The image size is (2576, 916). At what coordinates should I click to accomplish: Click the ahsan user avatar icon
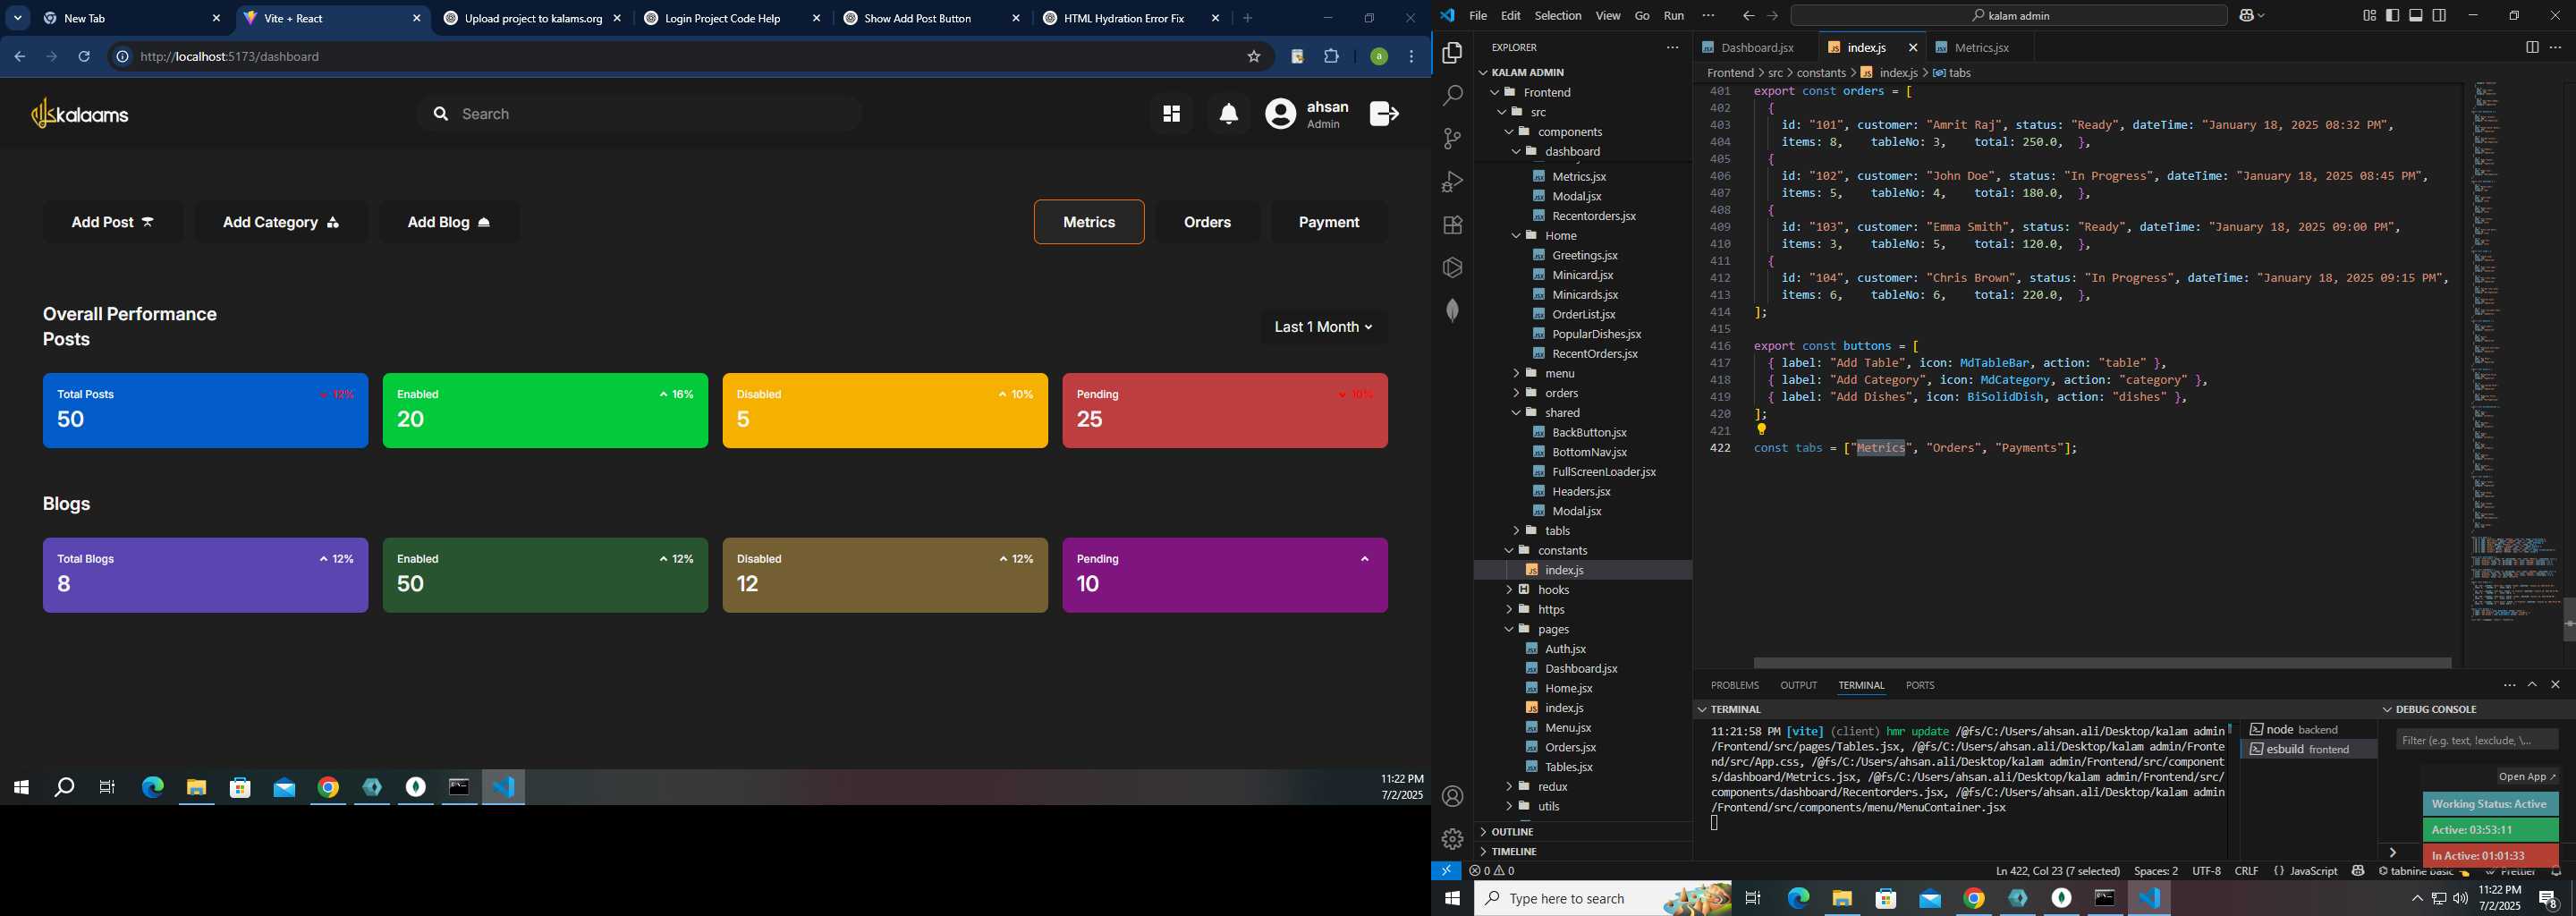pyautogui.click(x=1280, y=114)
